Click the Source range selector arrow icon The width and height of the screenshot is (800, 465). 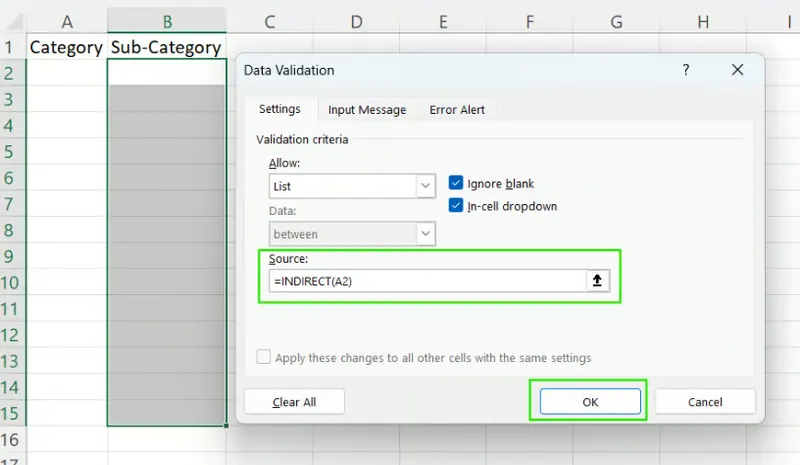597,281
